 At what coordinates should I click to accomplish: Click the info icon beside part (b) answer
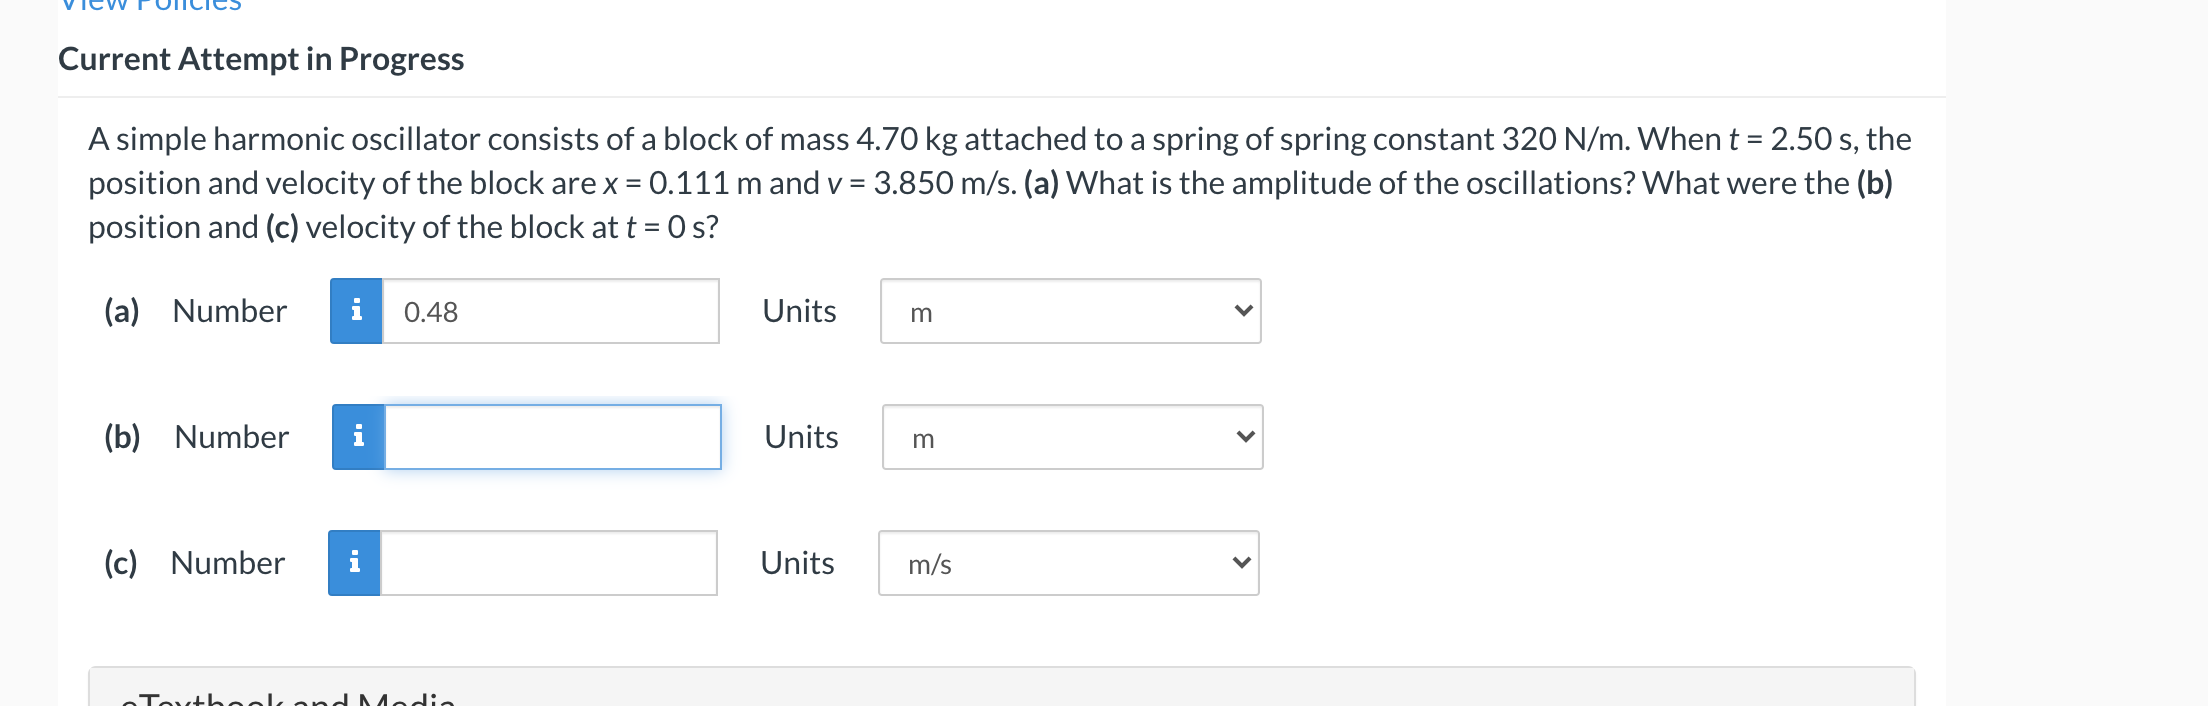coord(358,436)
